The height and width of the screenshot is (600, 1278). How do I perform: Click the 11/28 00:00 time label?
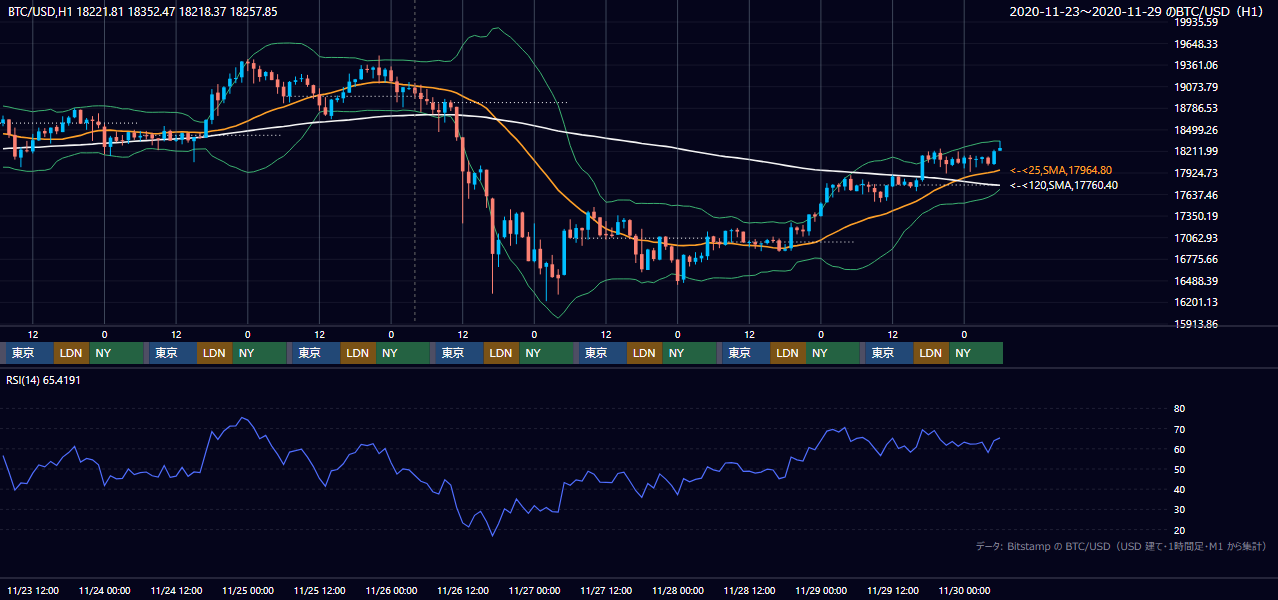[x=678, y=590]
